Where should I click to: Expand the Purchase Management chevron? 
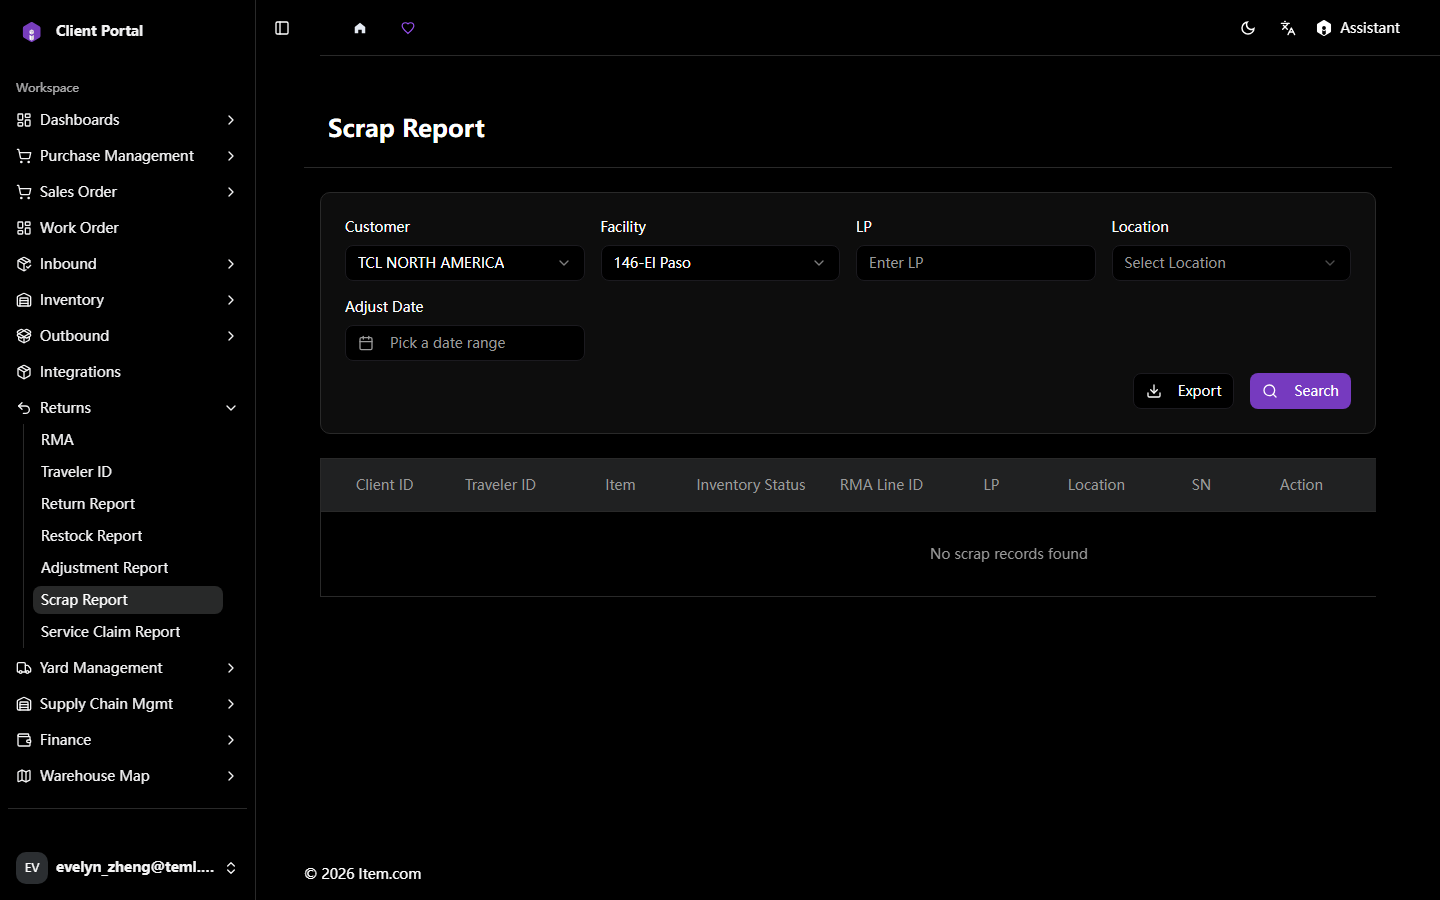click(231, 156)
